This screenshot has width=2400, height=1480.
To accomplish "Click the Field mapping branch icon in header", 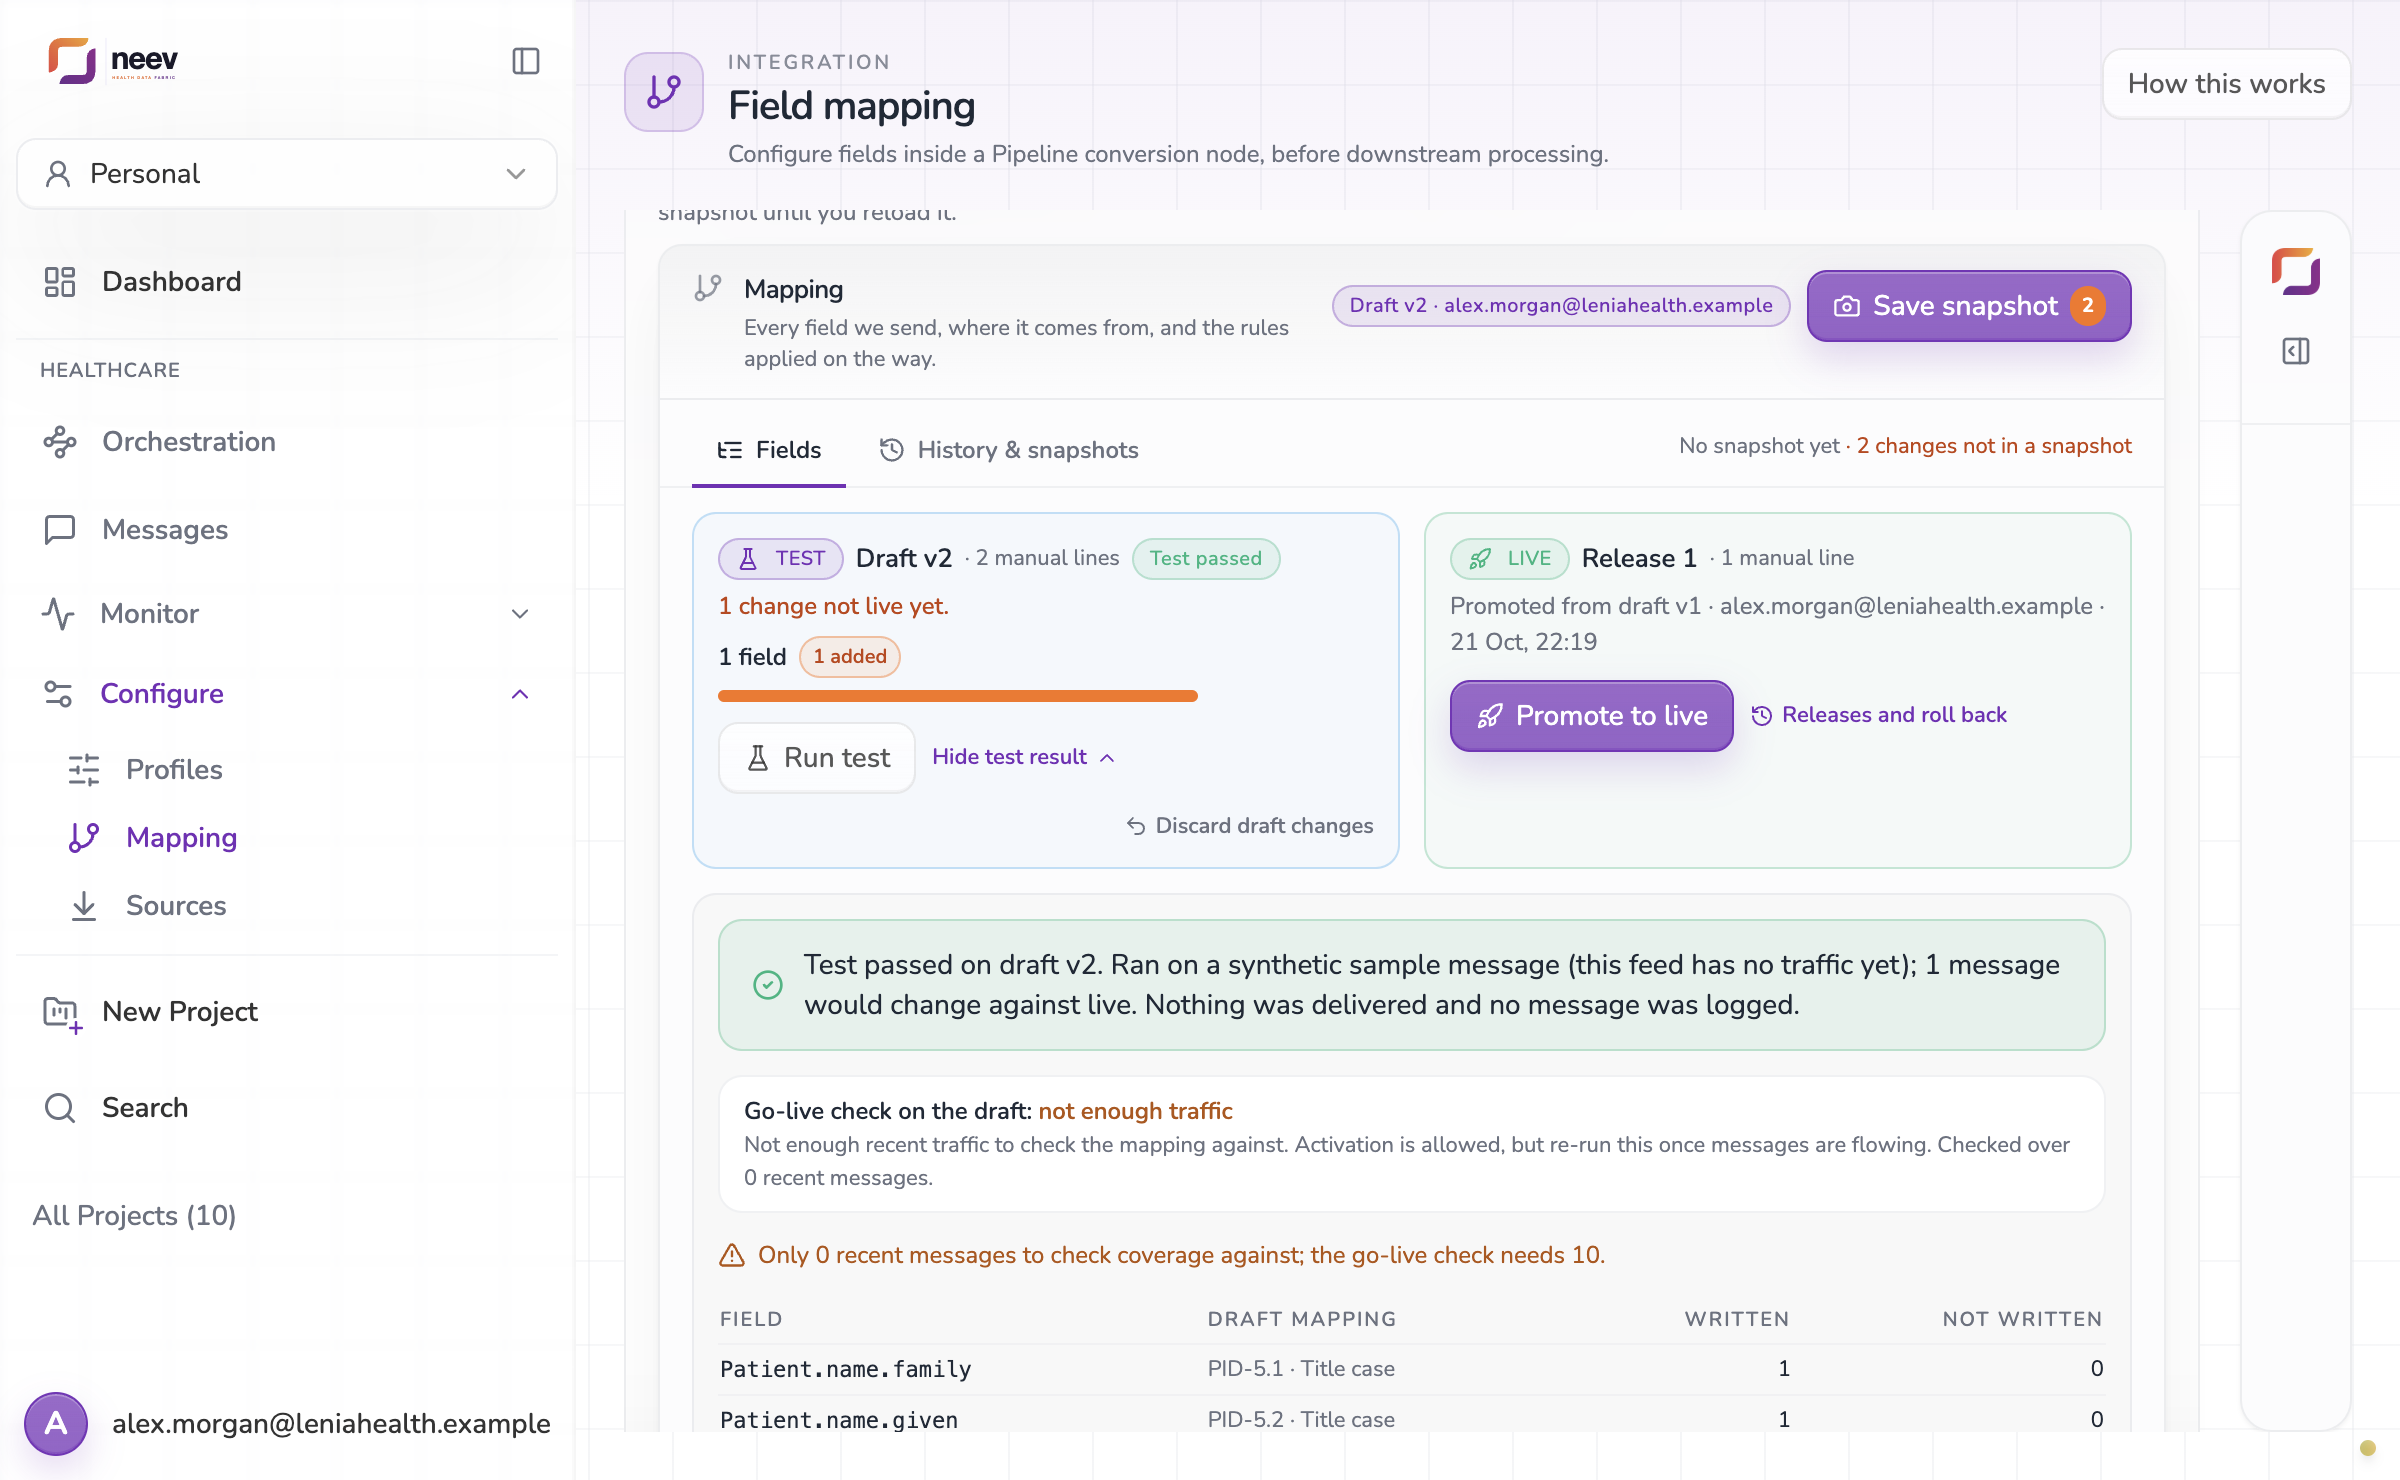I will [664, 92].
